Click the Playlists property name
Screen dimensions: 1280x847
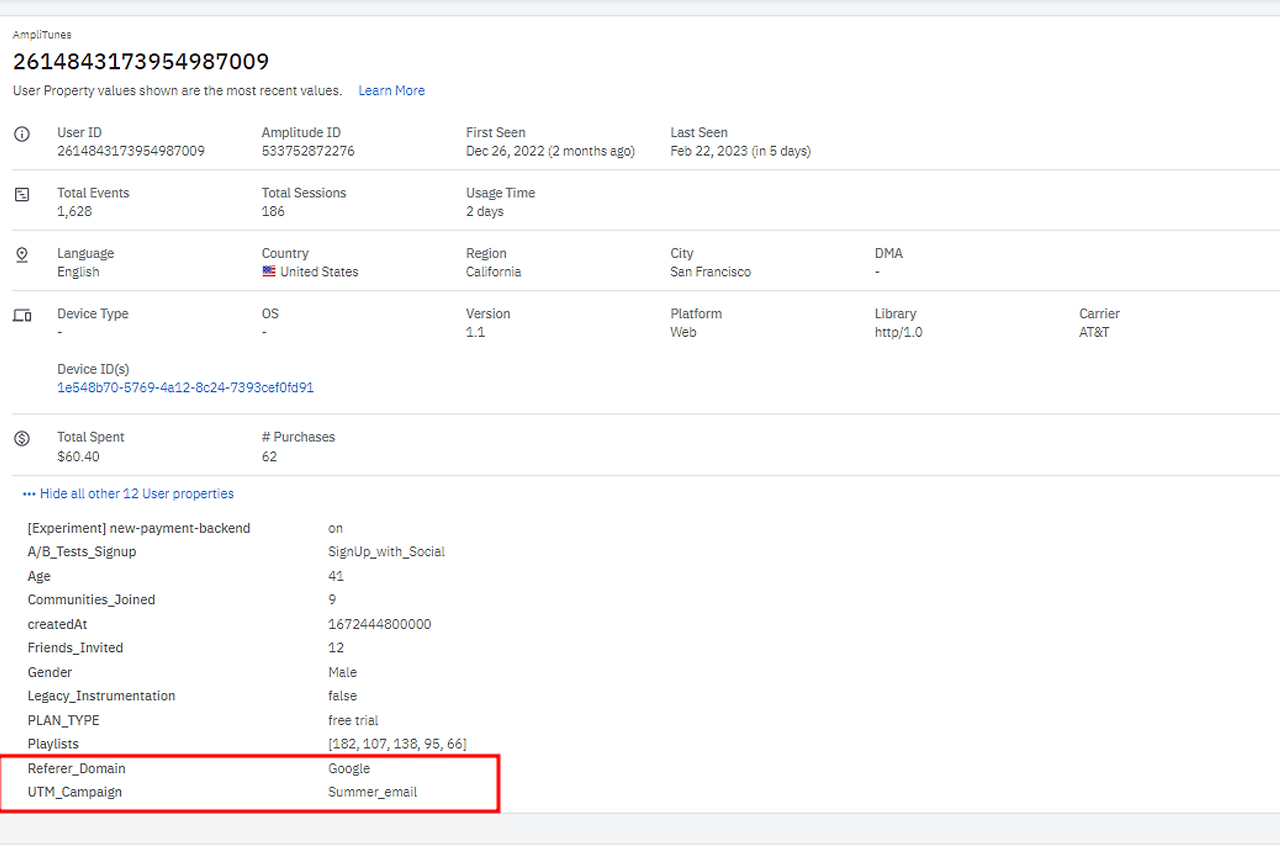point(53,744)
